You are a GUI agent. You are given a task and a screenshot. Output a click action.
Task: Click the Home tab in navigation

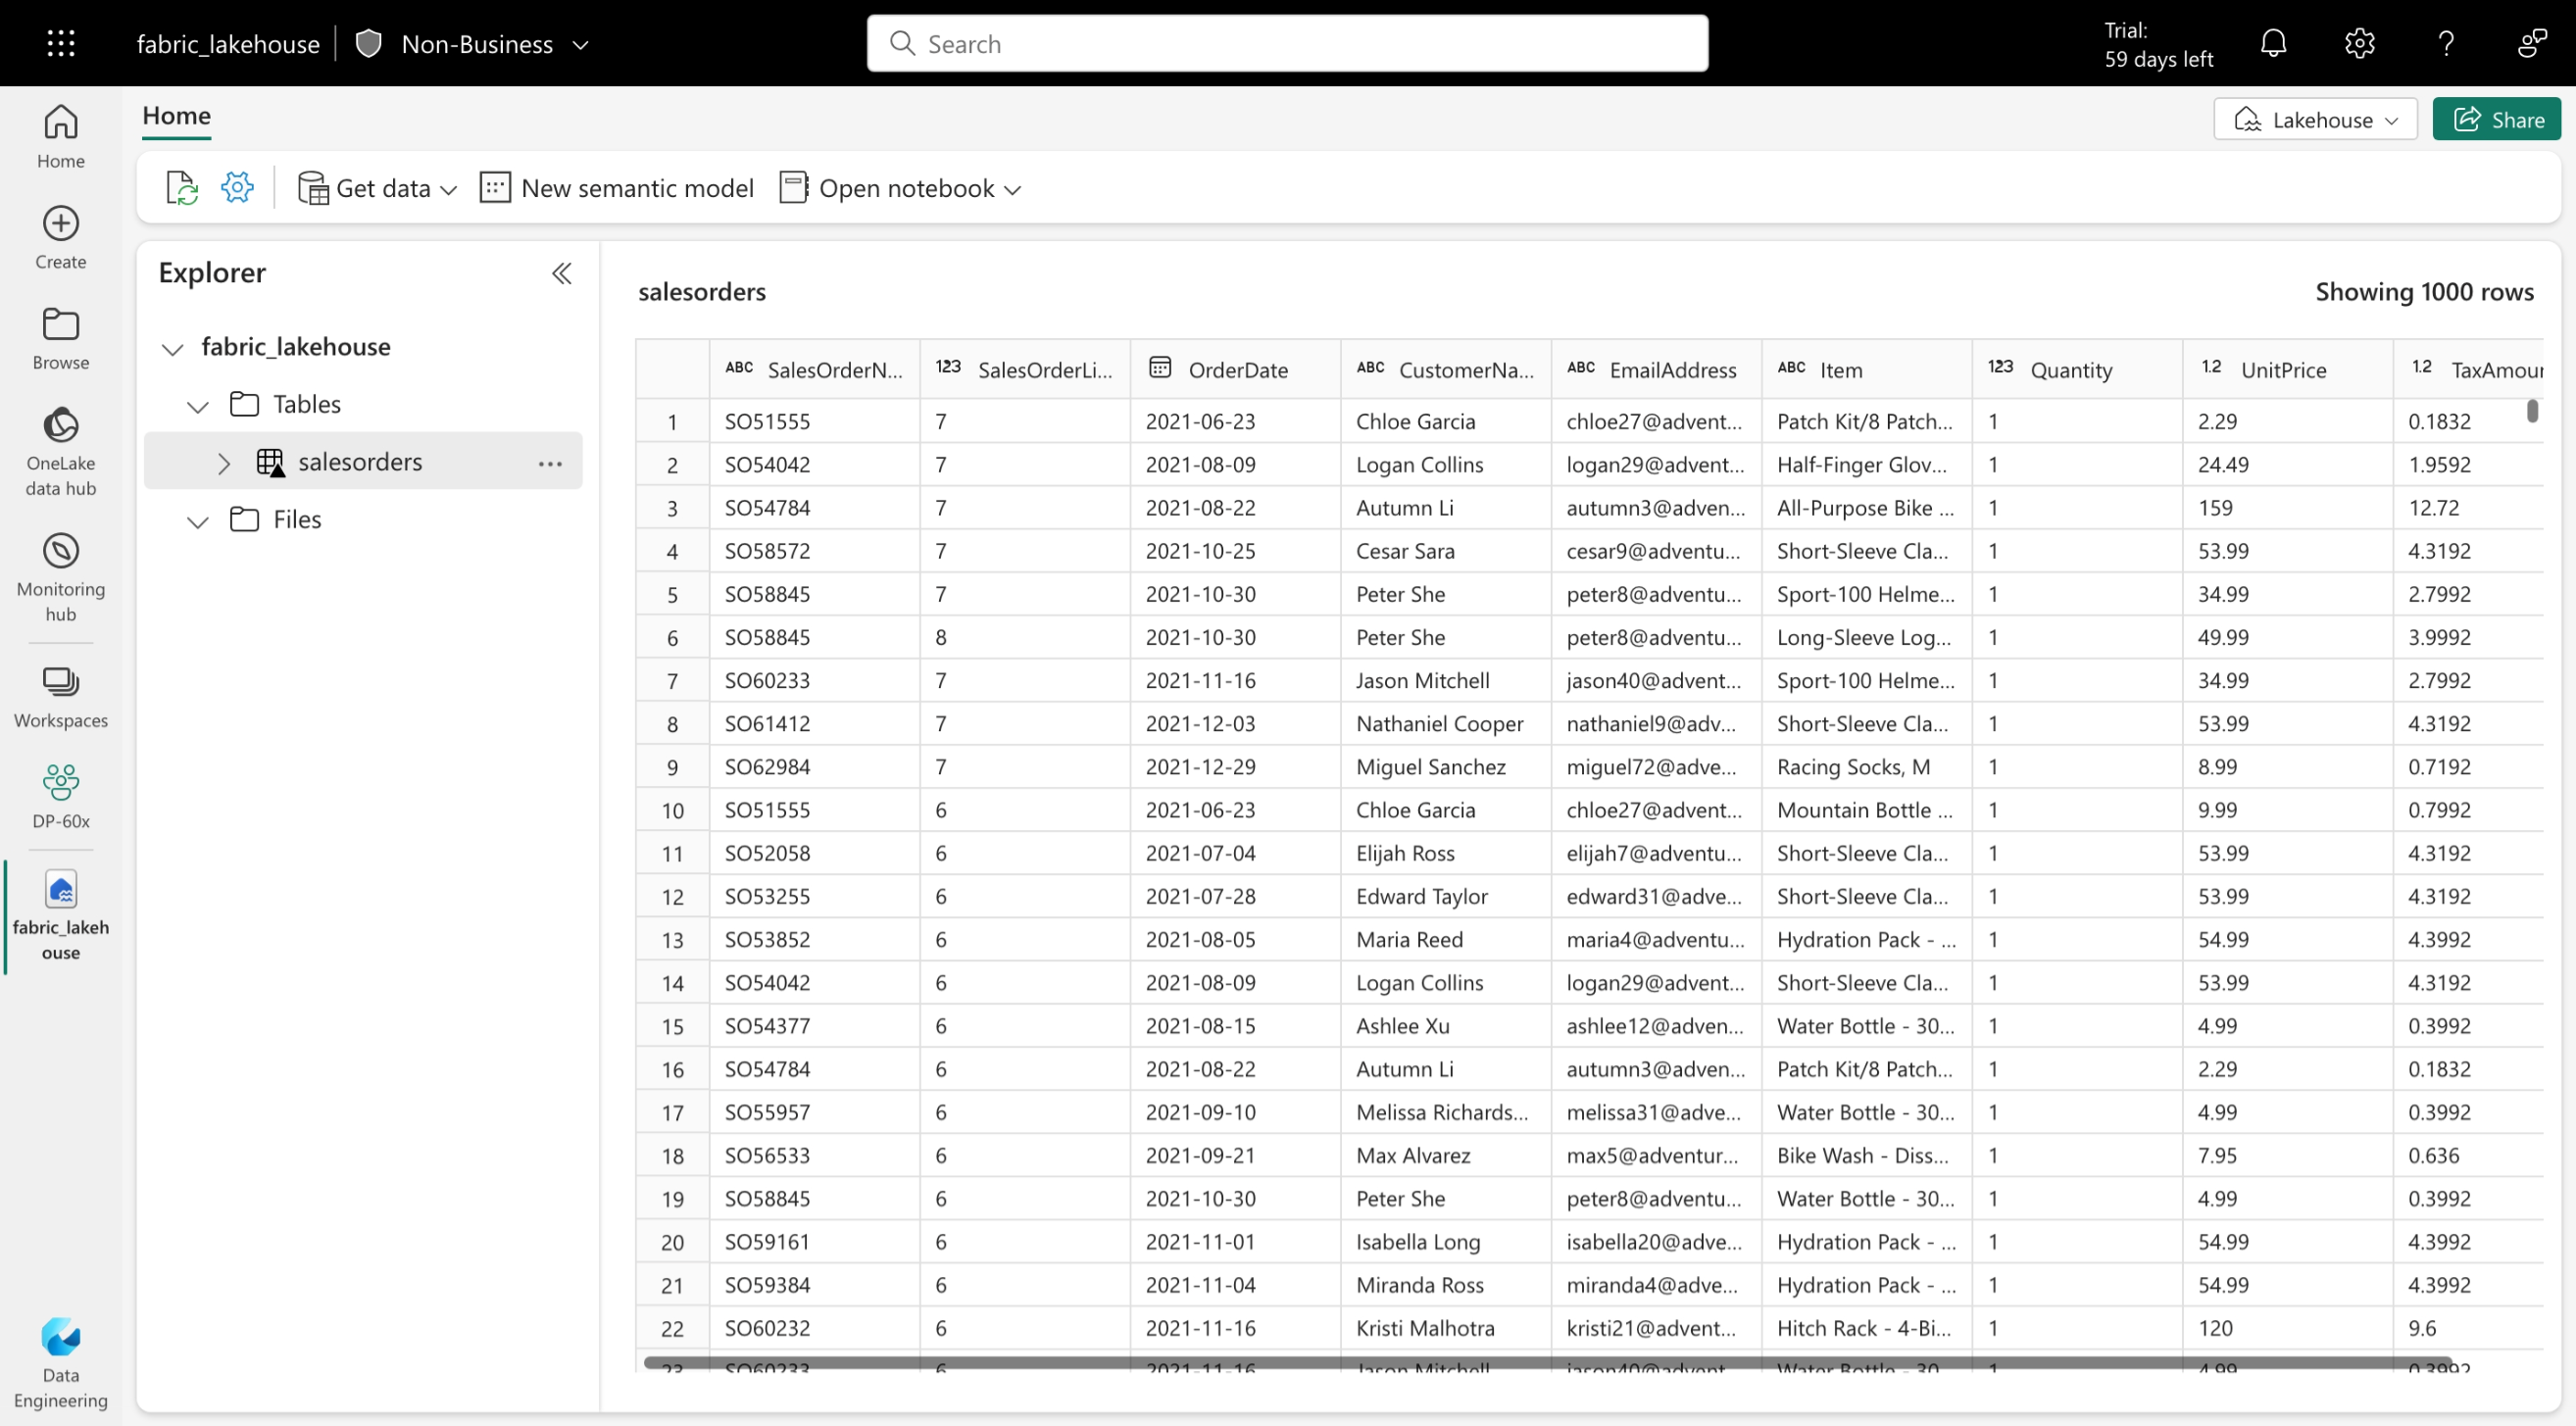175,114
